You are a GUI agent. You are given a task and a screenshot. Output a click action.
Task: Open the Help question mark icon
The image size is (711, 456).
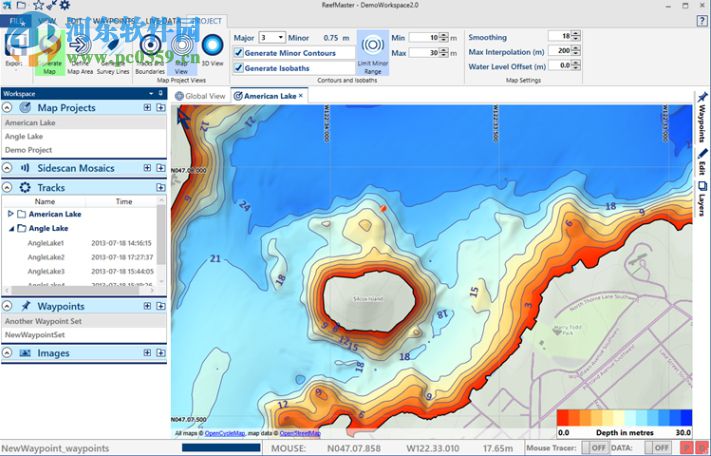click(x=701, y=20)
